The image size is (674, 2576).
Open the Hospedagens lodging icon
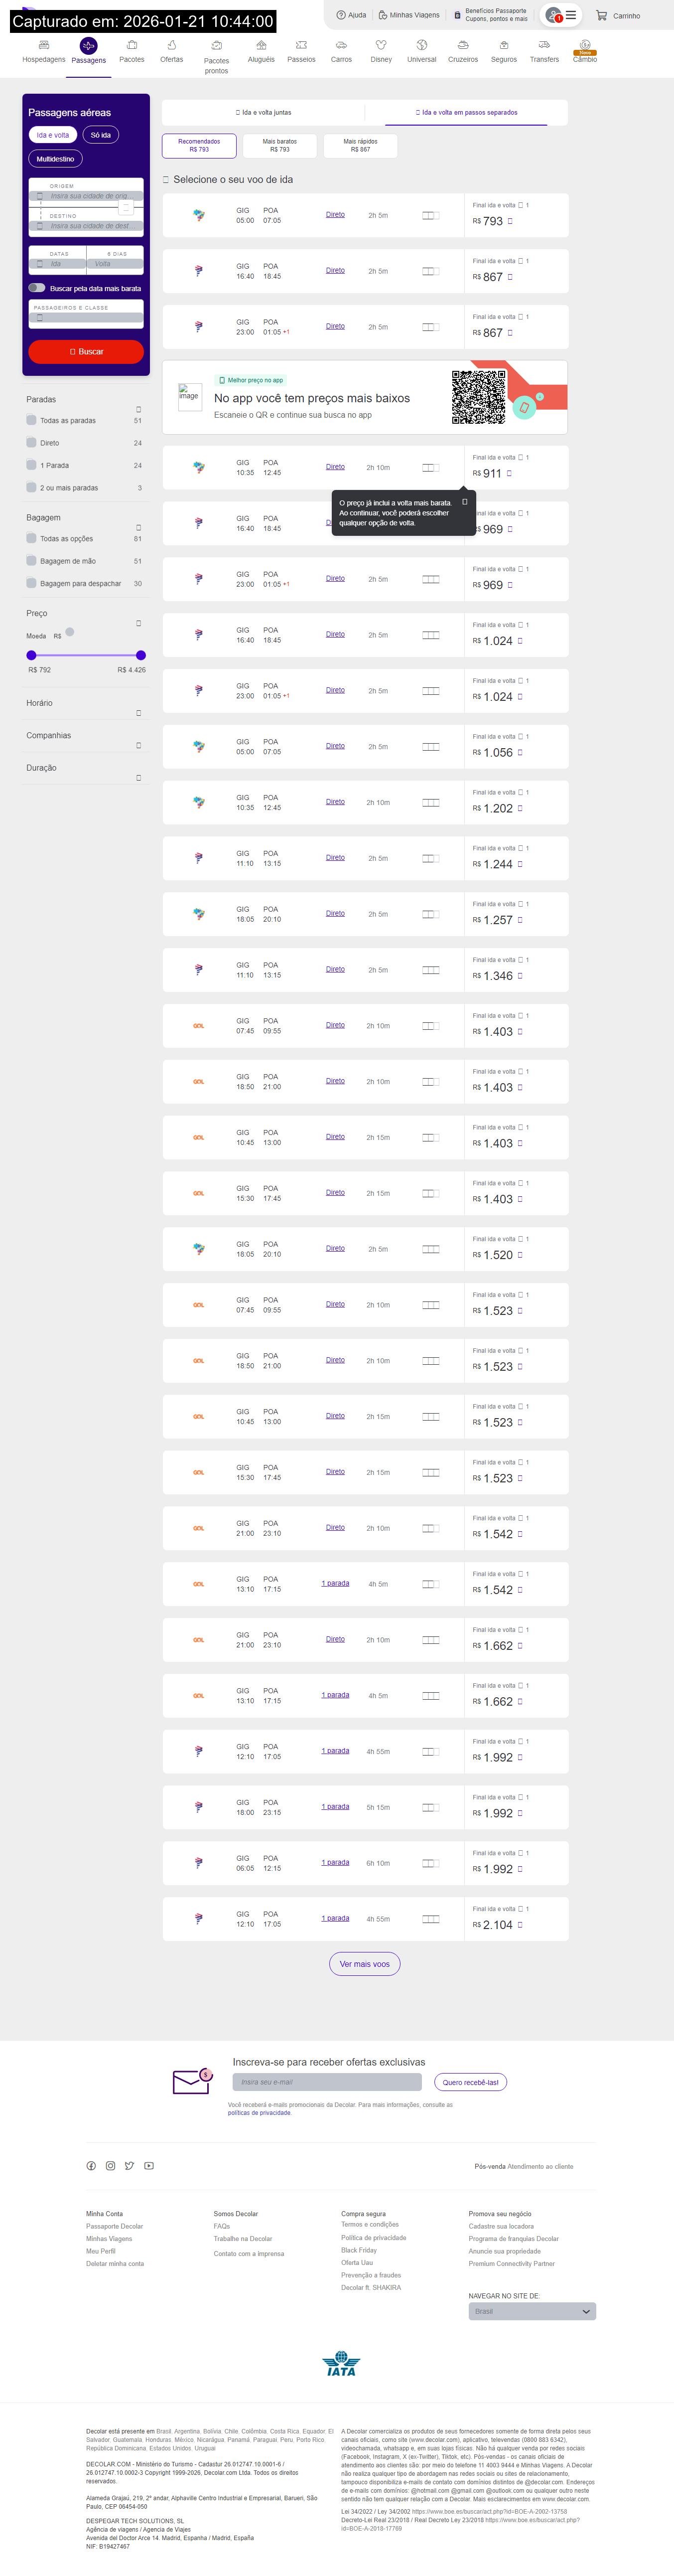click(44, 46)
